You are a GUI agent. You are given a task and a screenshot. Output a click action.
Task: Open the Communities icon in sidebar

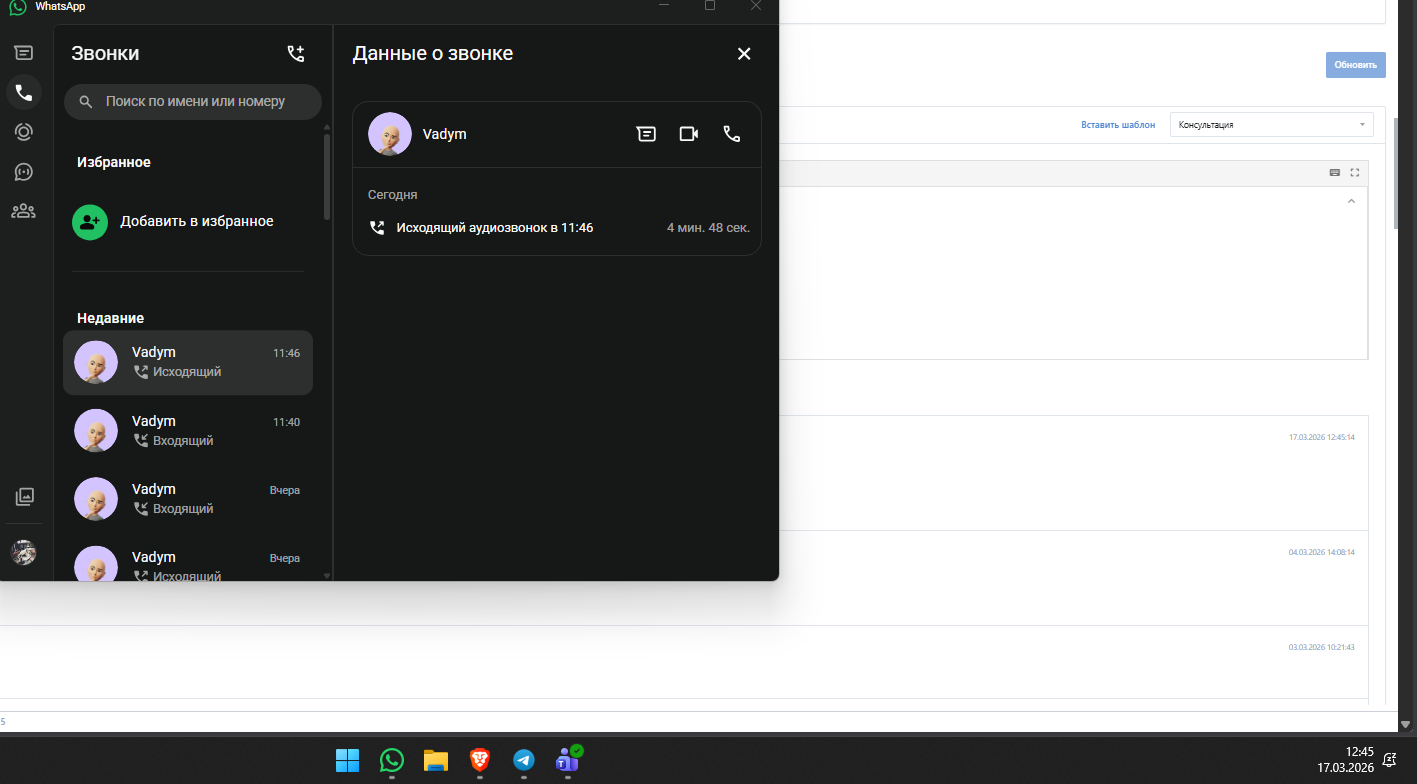pyautogui.click(x=23, y=211)
